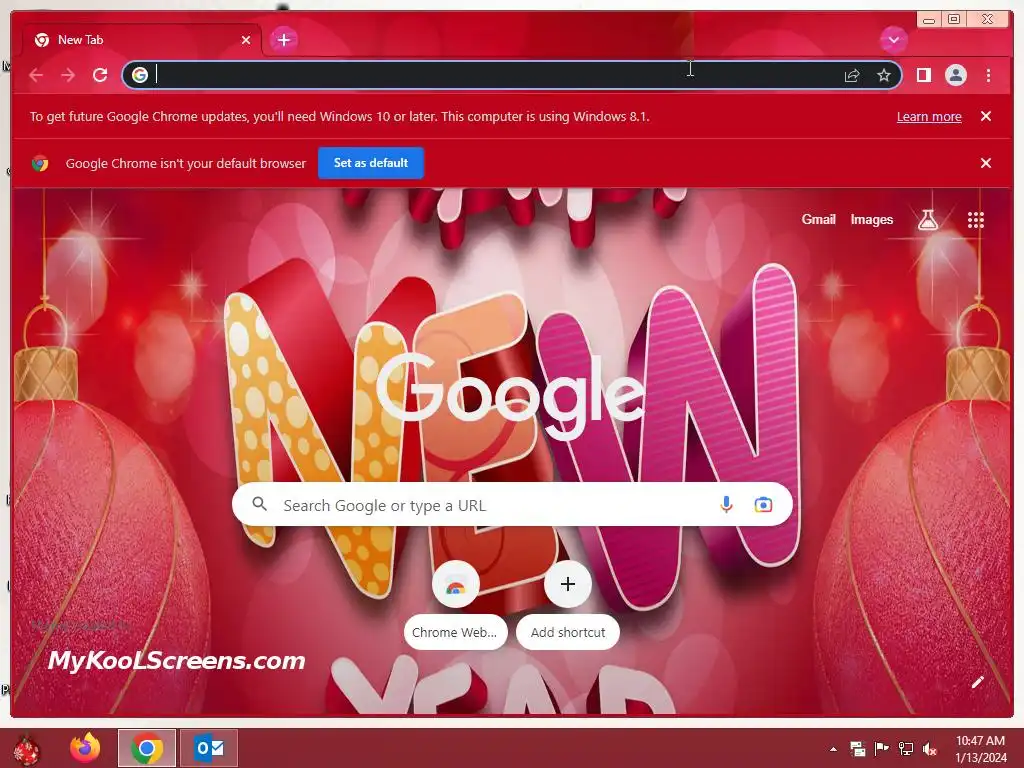
Task: Customize this page with the pencil icon
Action: 977,682
